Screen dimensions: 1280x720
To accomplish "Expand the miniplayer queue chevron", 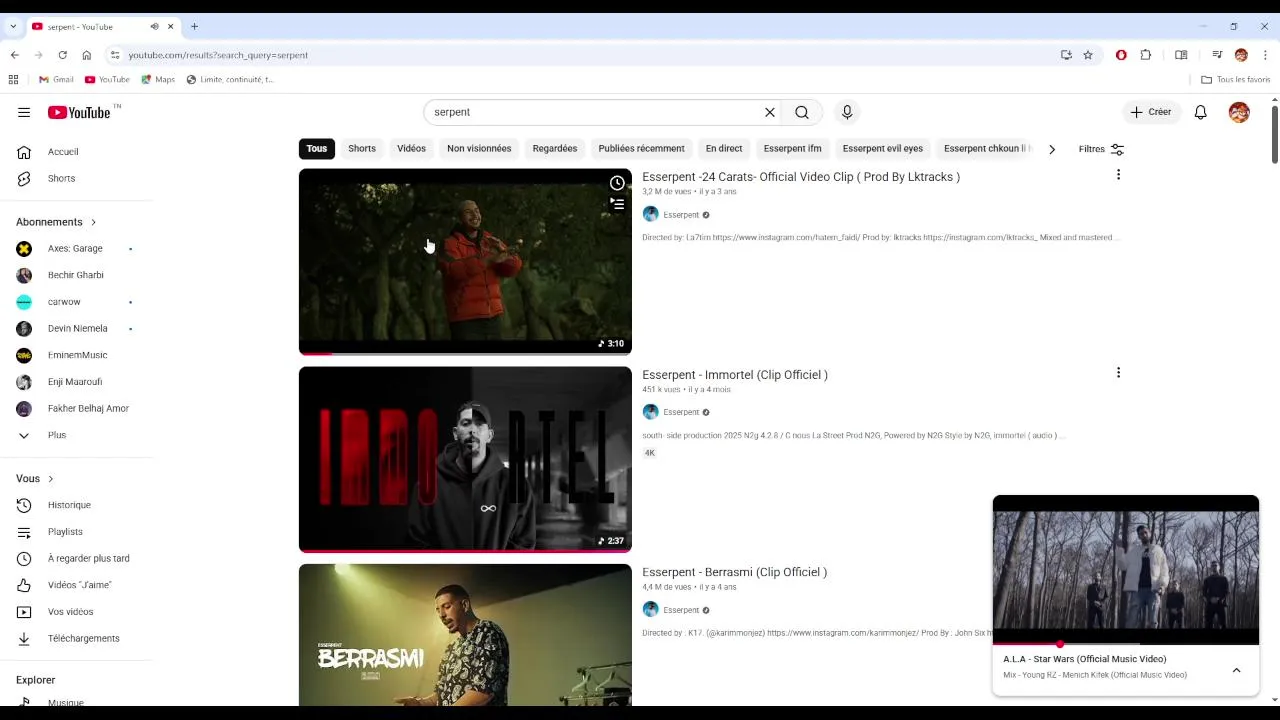I will (x=1236, y=670).
